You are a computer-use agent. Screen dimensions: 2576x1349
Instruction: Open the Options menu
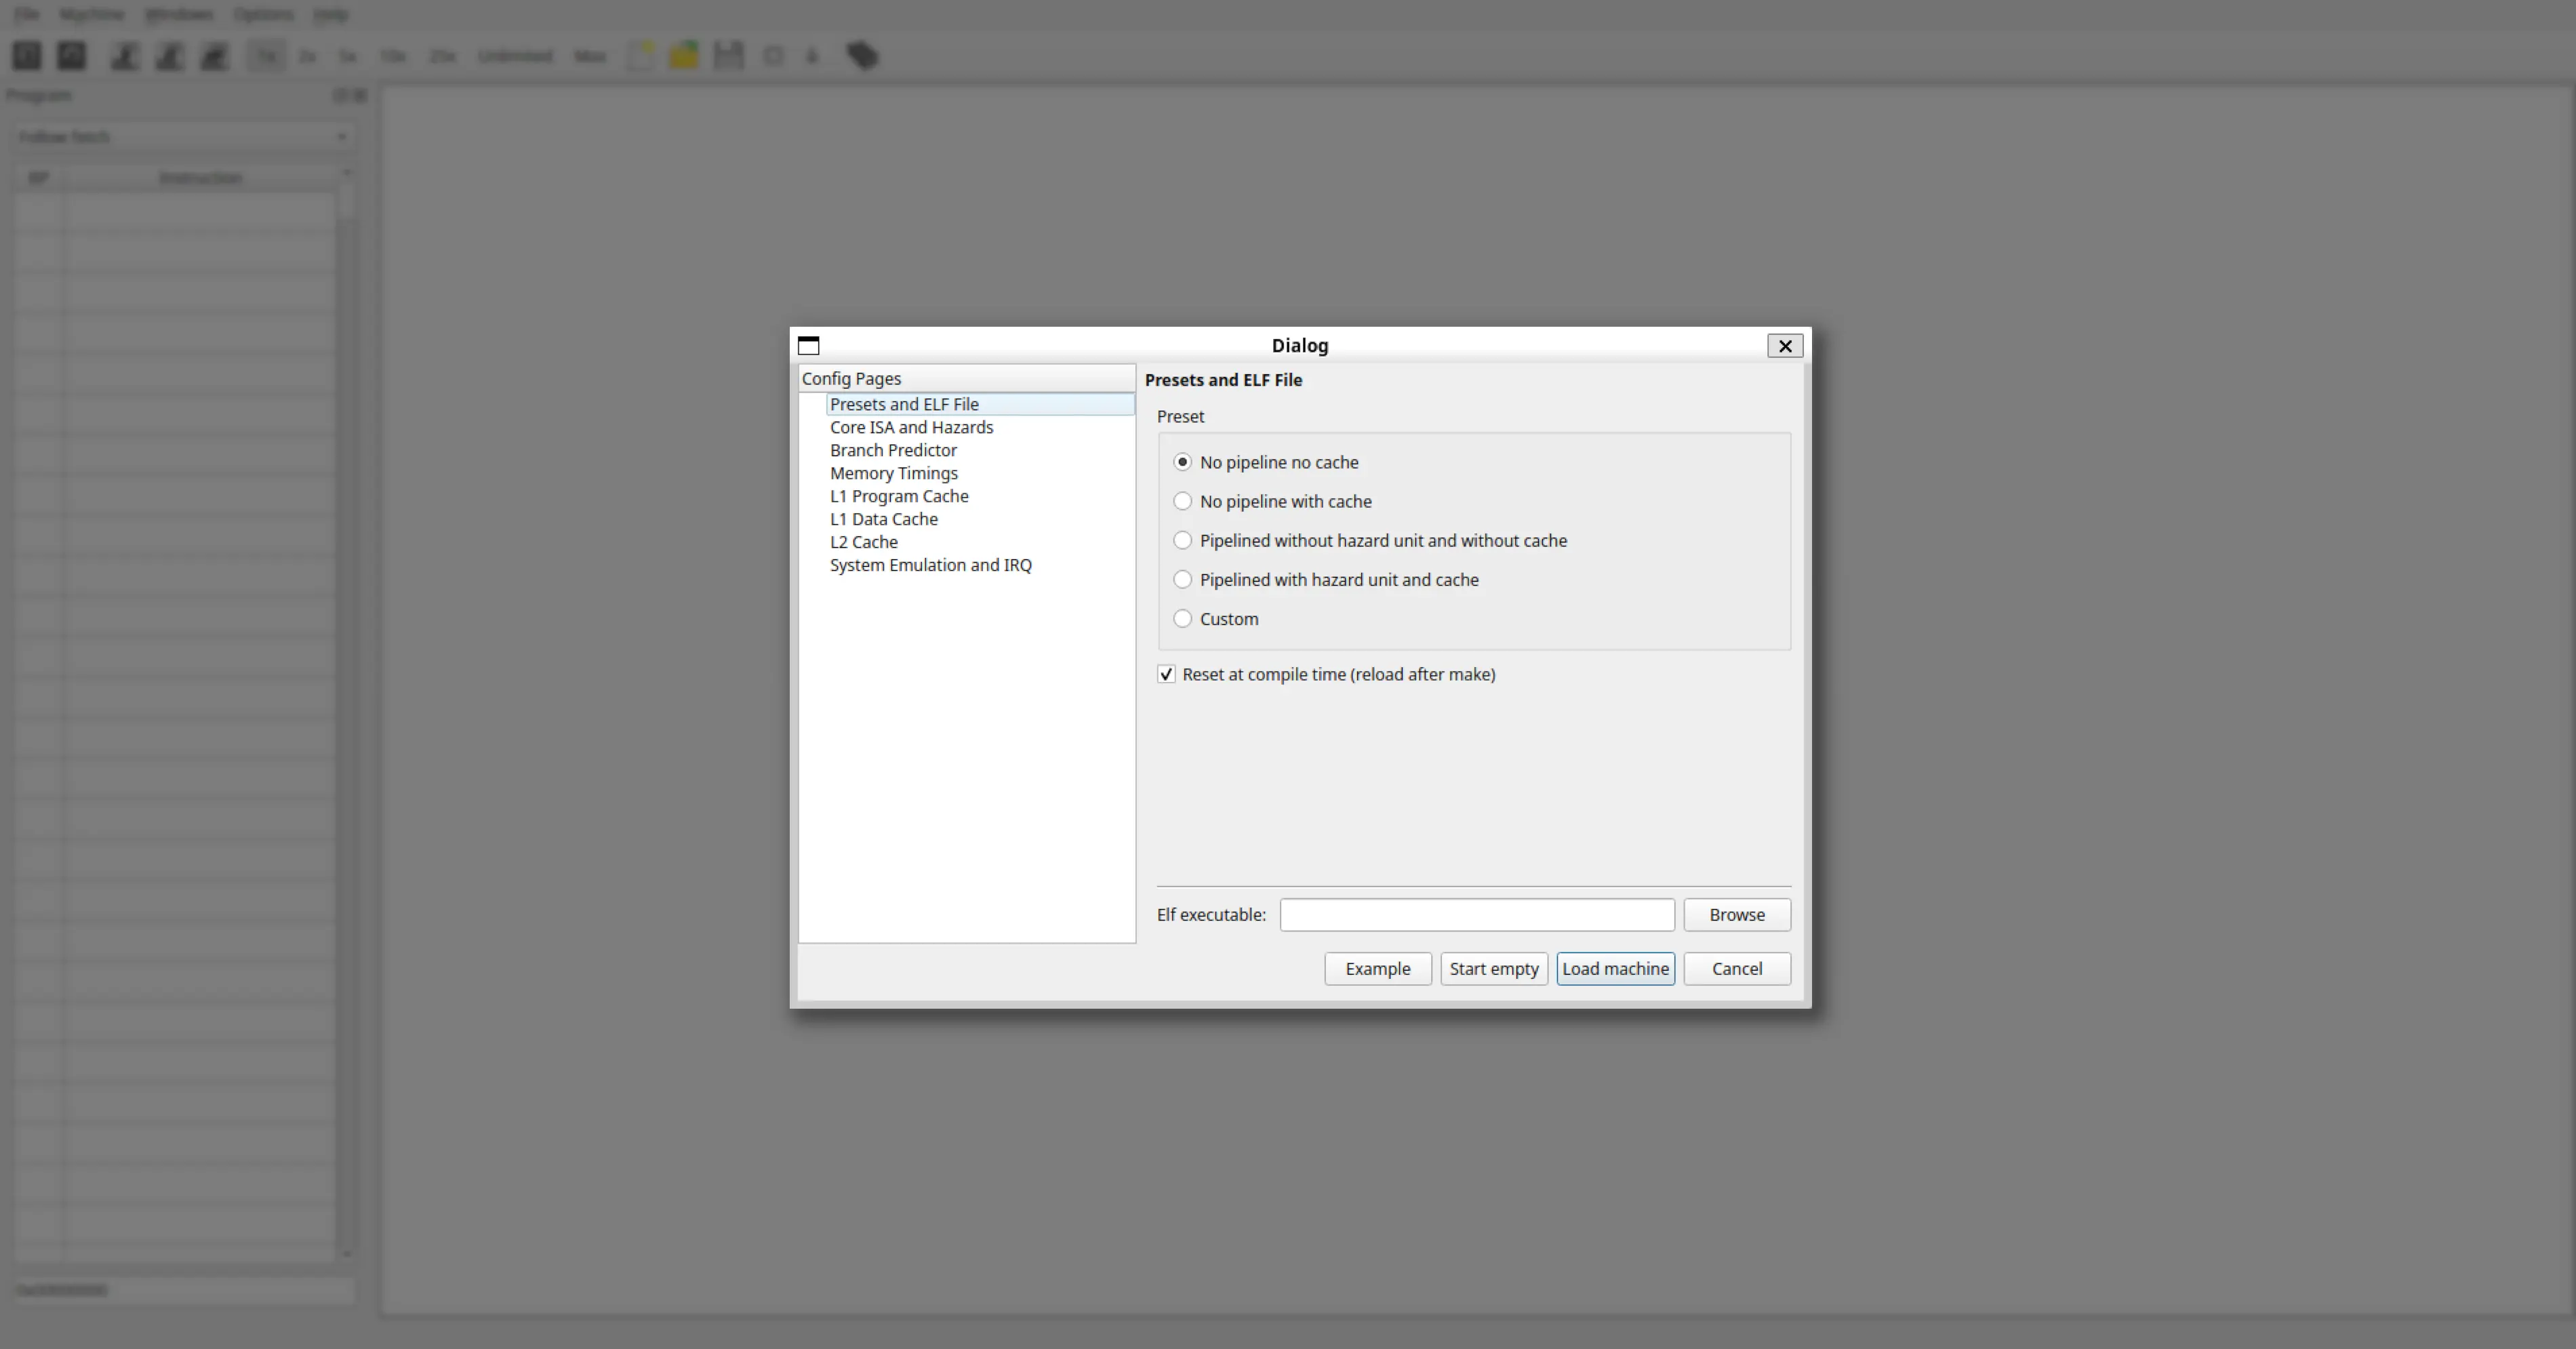[263, 14]
